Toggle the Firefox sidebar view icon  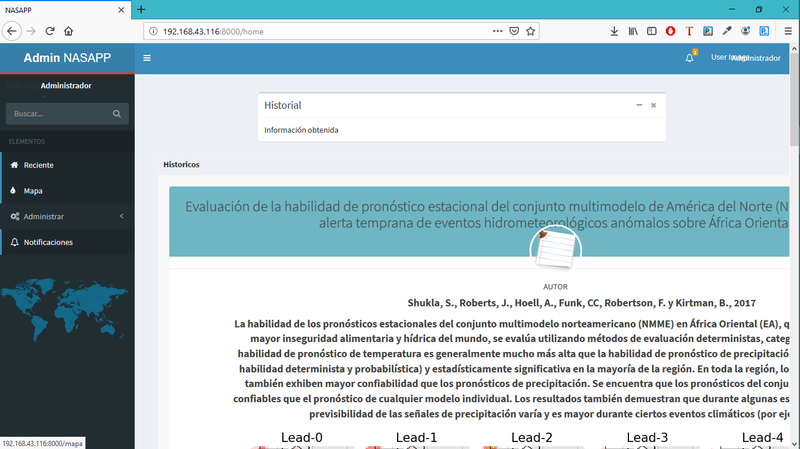click(651, 31)
